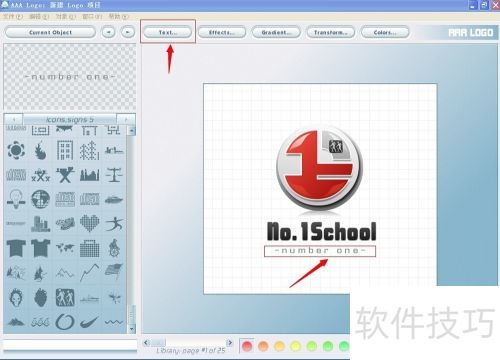This screenshot has width=500, height=360.
Task: Pick the alien face icon
Action: click(16, 297)
